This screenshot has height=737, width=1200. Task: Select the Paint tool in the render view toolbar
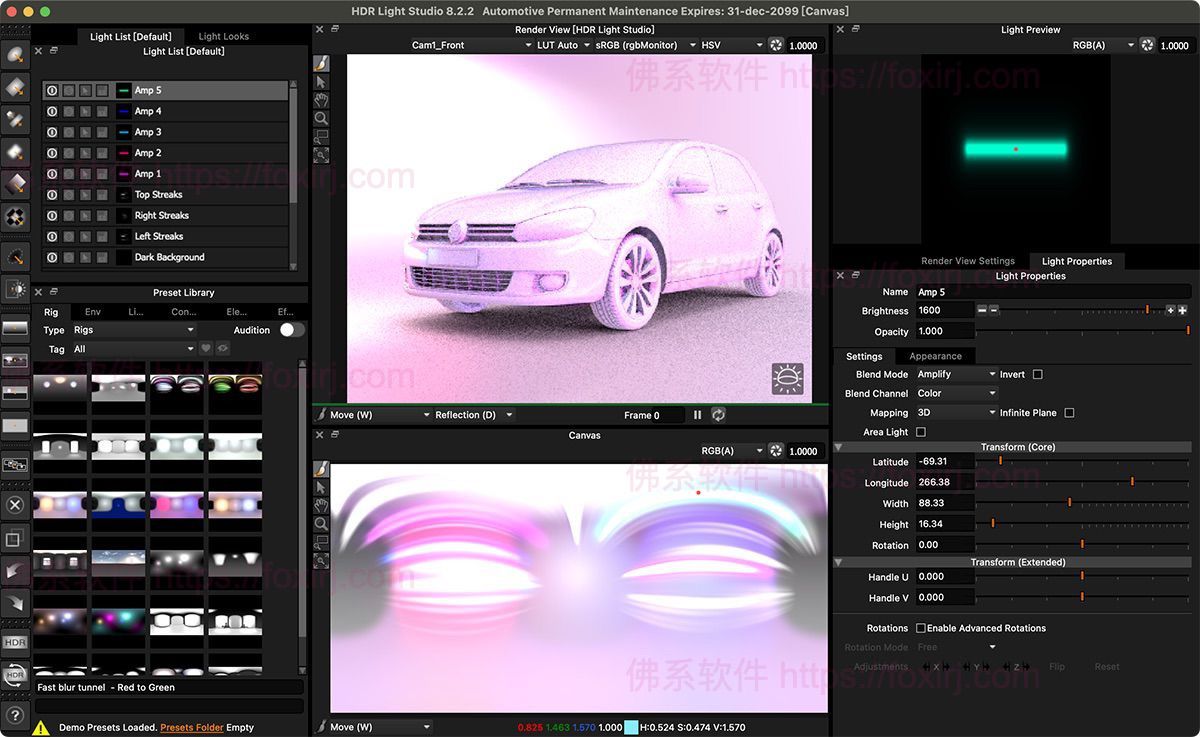coord(321,63)
